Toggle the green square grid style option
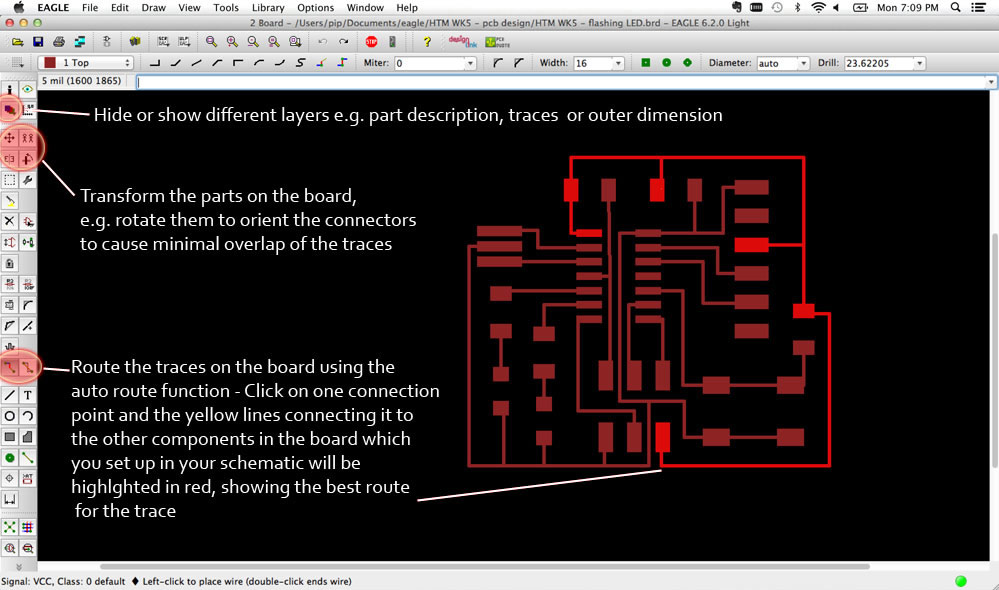Image resolution: width=999 pixels, height=590 pixels. 646,61
